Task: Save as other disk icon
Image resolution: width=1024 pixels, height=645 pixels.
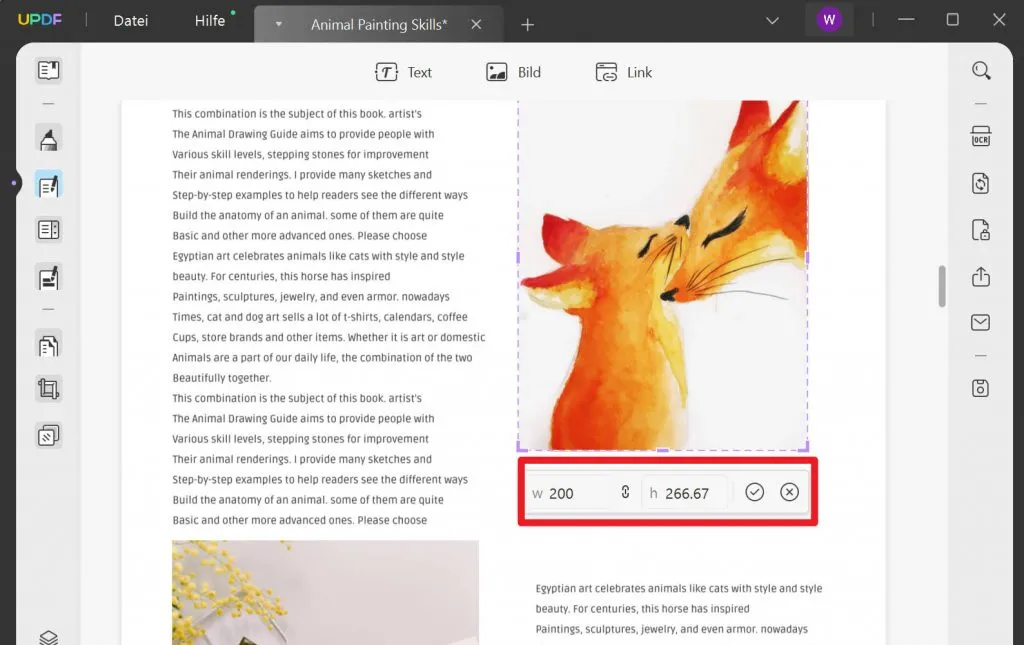Action: point(980,388)
